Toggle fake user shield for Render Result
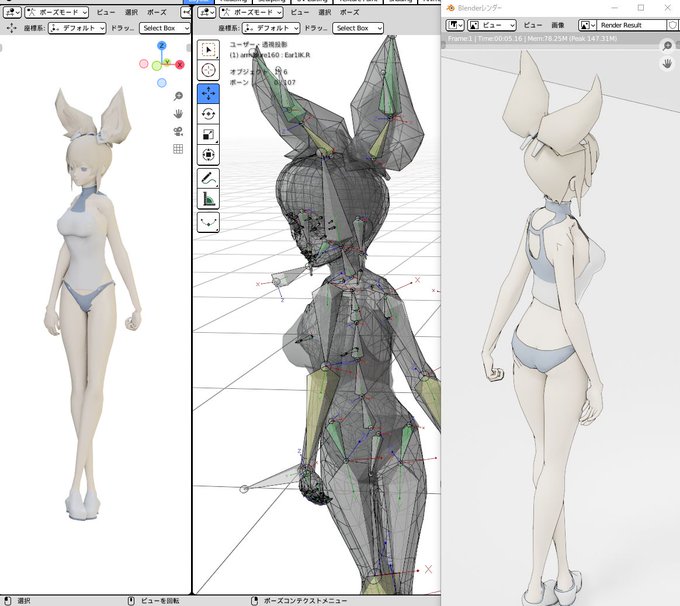Screen dimensions: 680x606 tap(673, 25)
